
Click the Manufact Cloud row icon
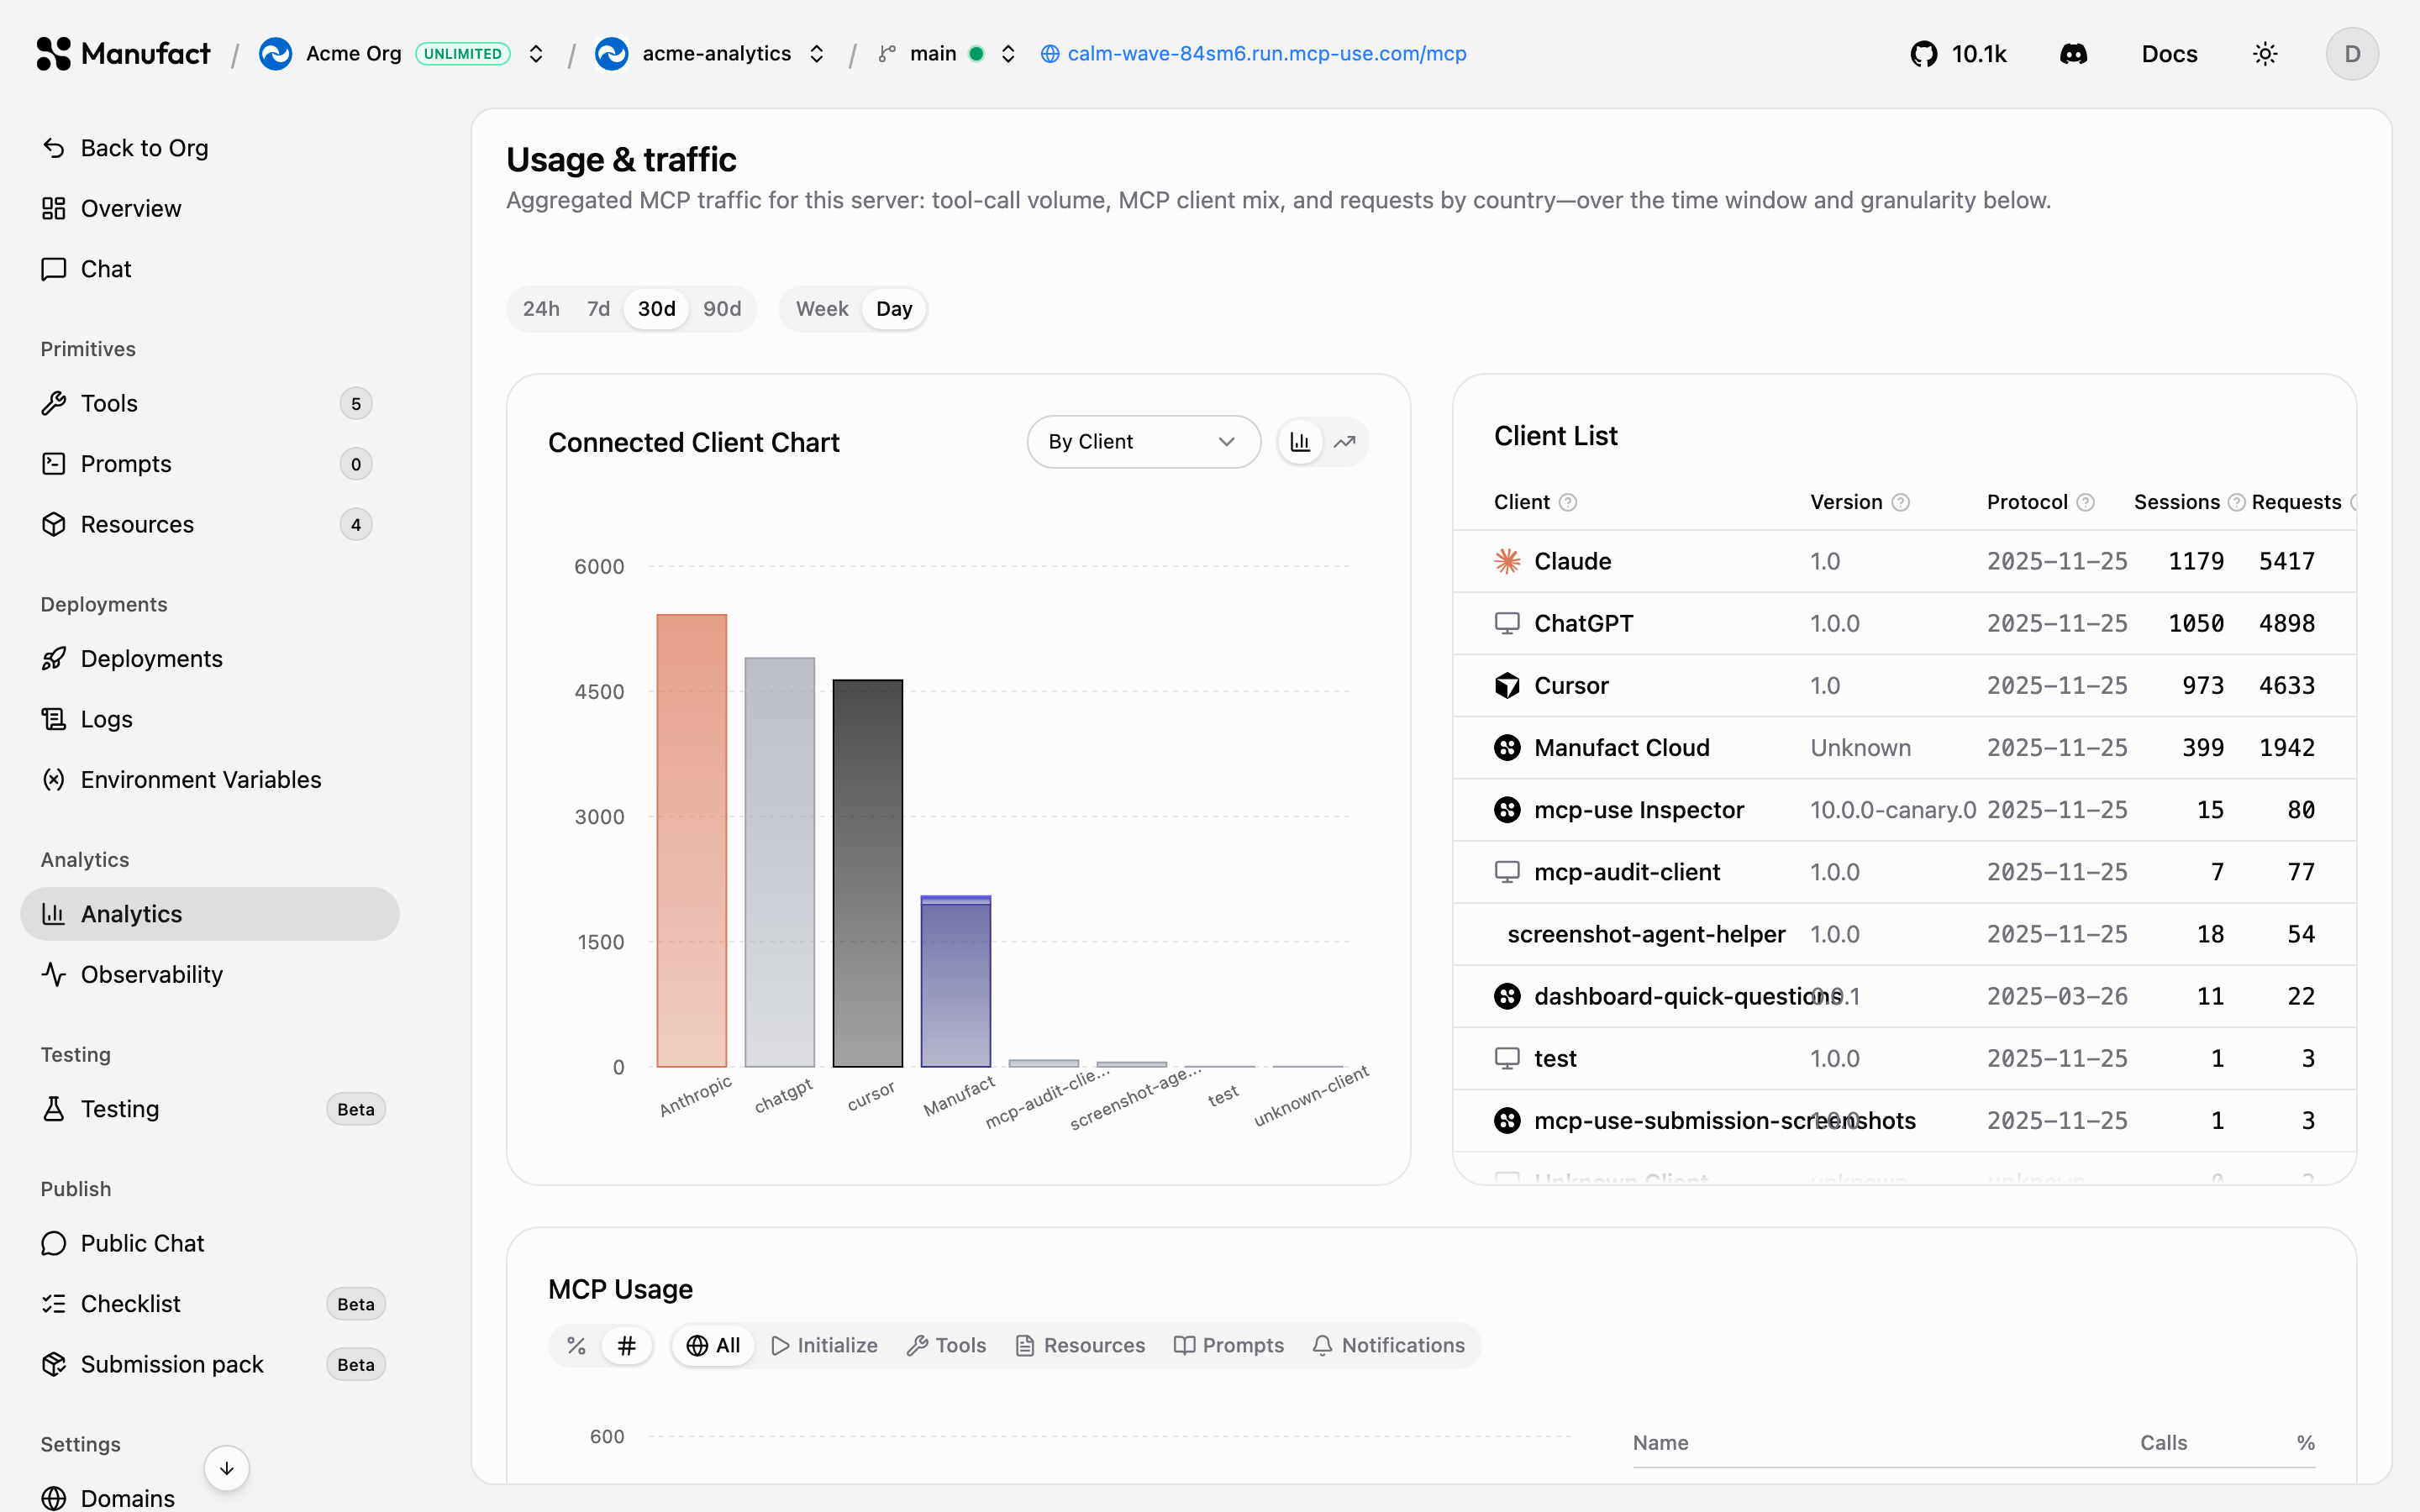(x=1507, y=748)
